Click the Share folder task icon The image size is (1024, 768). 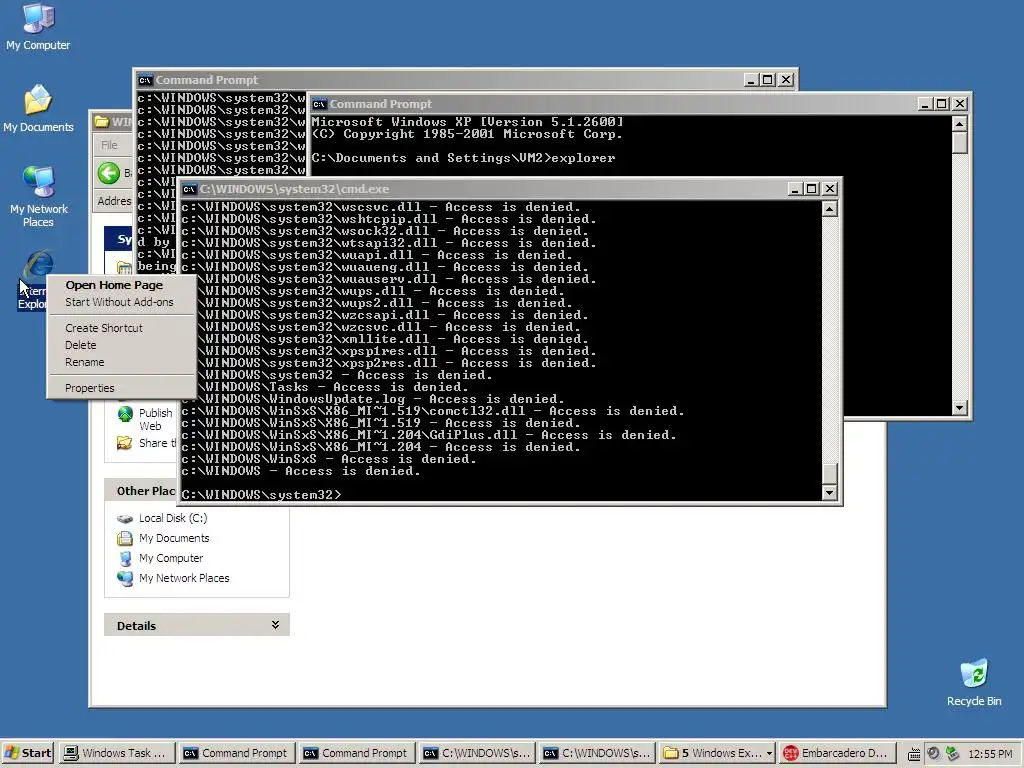125,443
